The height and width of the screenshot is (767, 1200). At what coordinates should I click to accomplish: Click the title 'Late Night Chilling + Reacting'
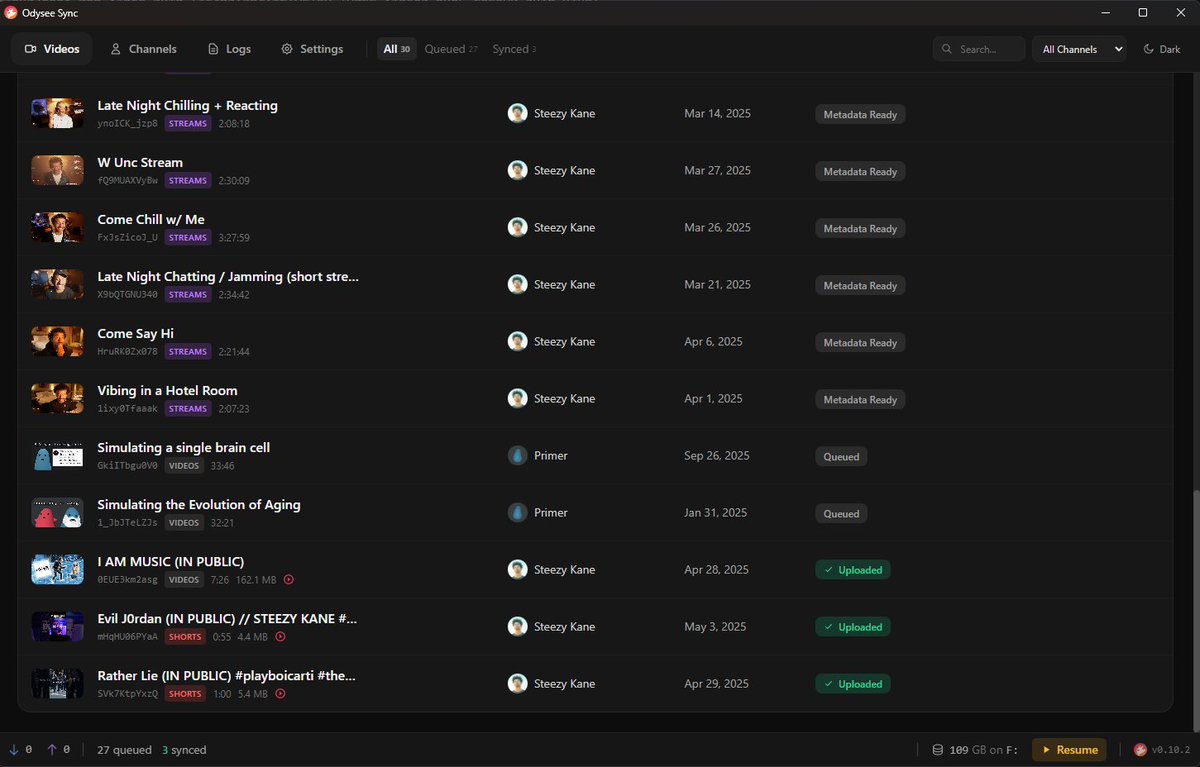coord(187,105)
